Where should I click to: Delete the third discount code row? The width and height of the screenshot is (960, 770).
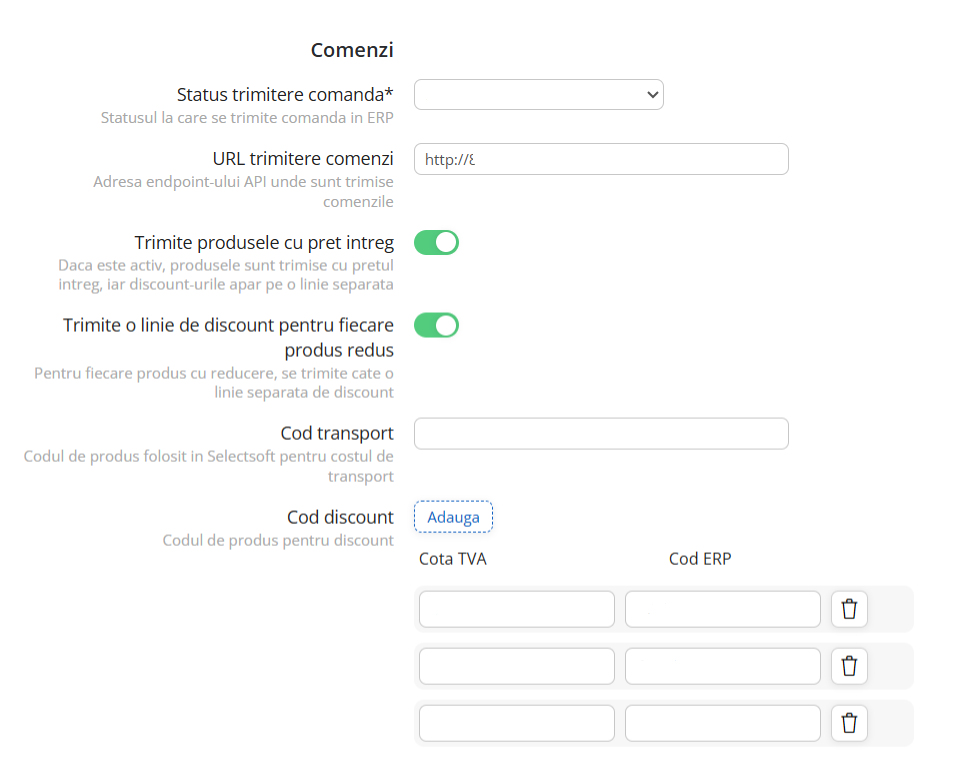(x=849, y=723)
